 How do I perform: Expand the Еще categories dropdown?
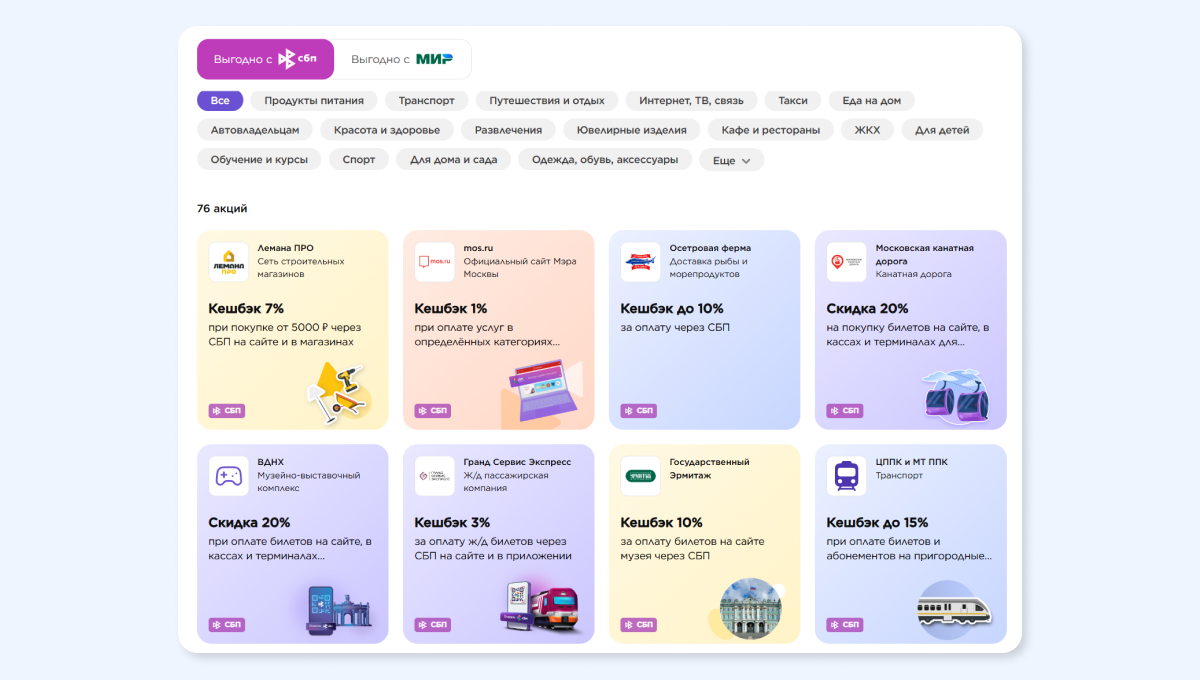732,160
